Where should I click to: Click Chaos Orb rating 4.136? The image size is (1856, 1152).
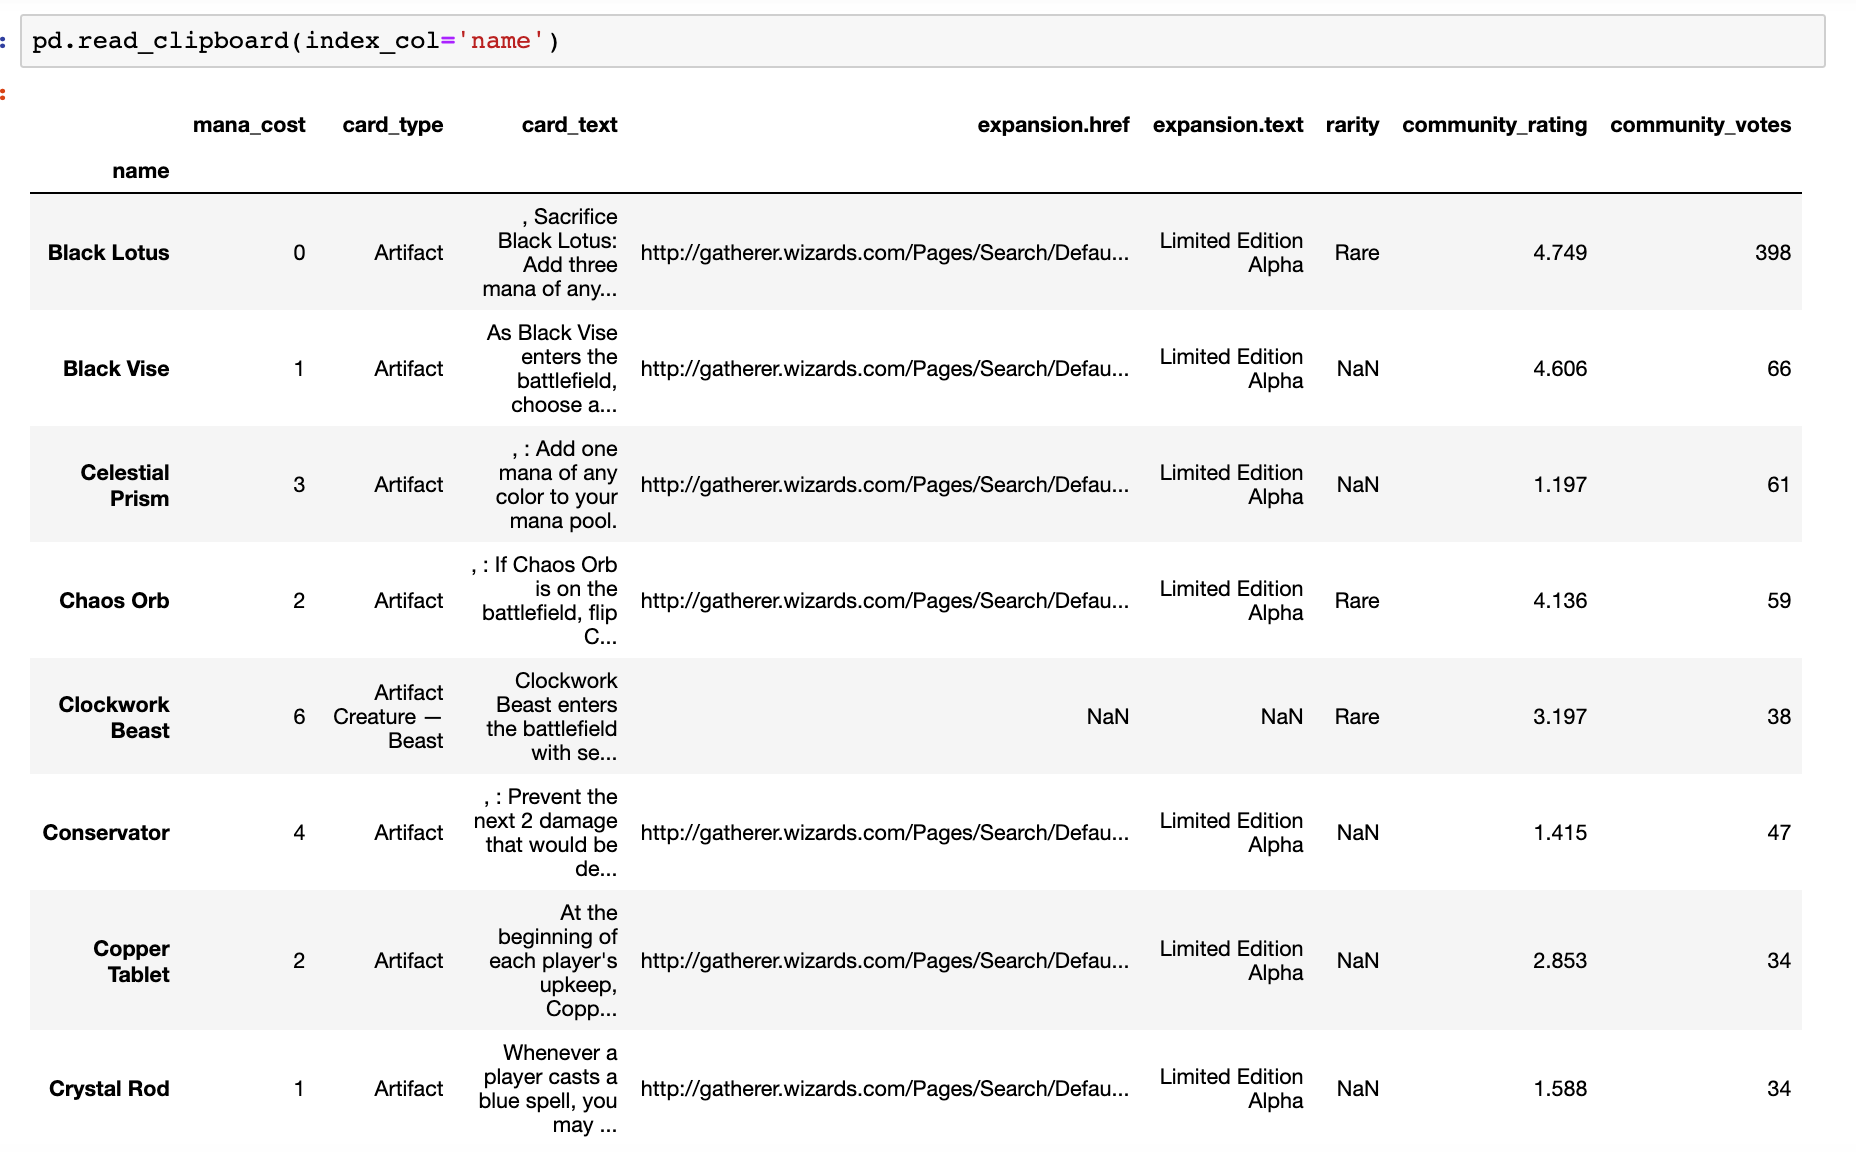coord(1560,601)
